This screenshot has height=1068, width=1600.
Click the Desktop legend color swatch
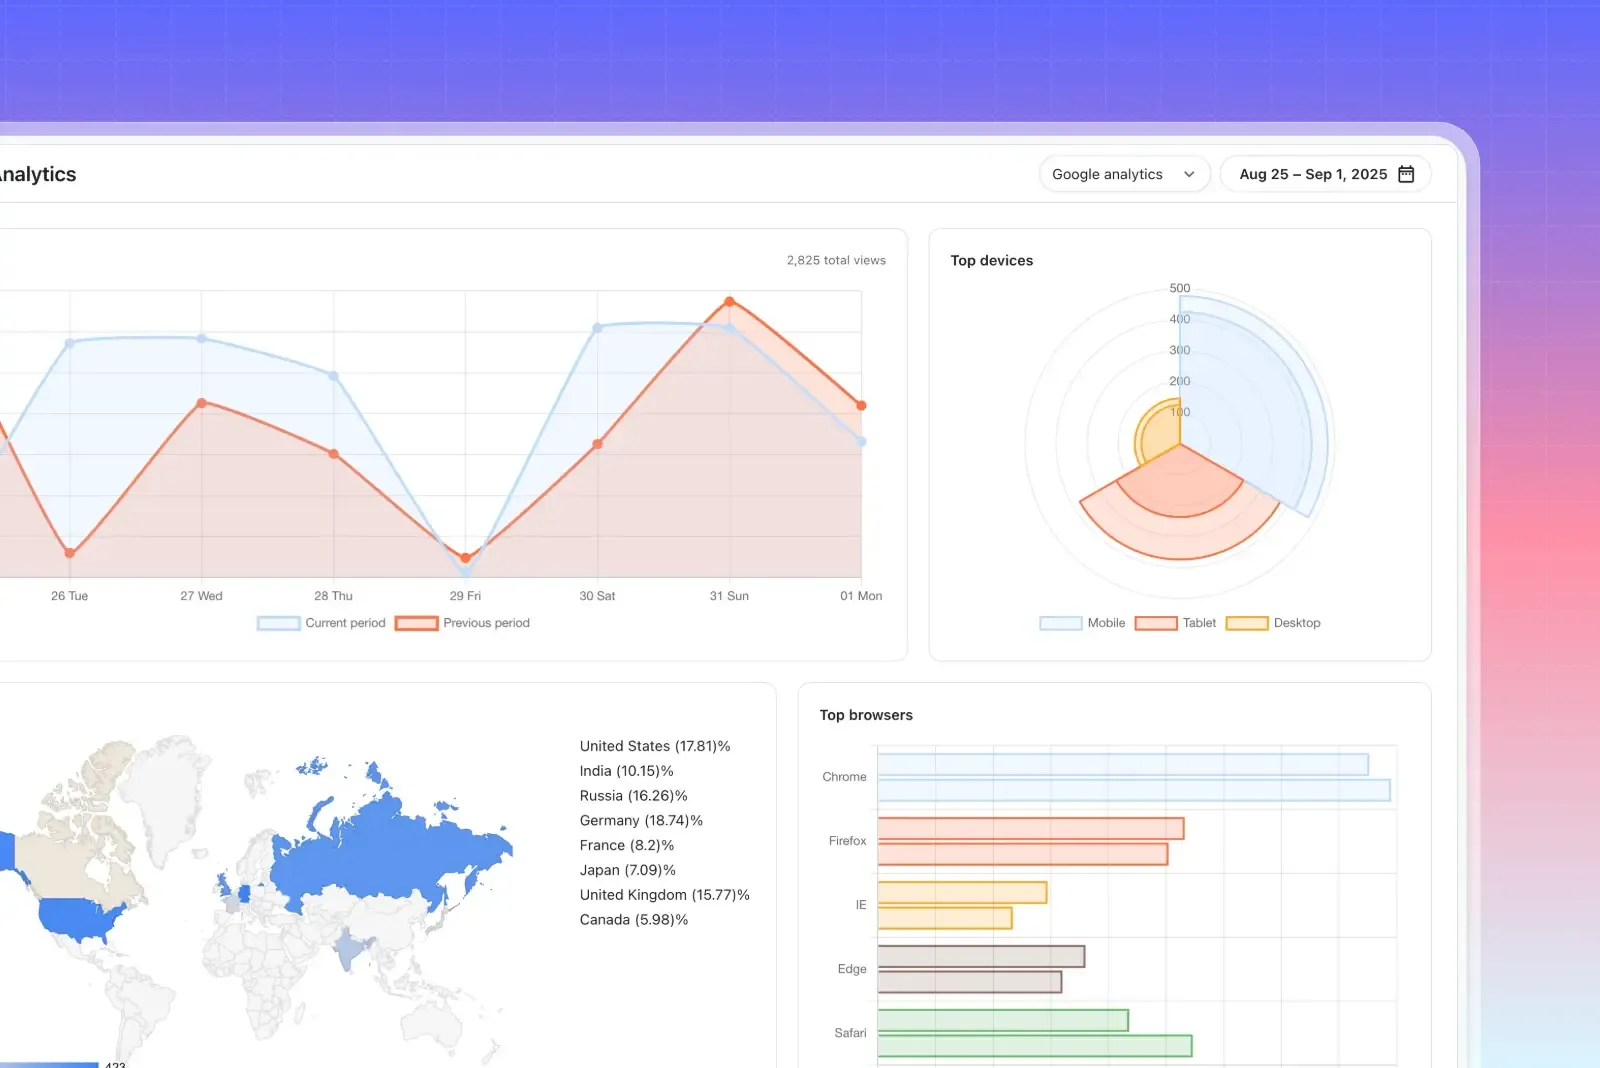click(1246, 623)
